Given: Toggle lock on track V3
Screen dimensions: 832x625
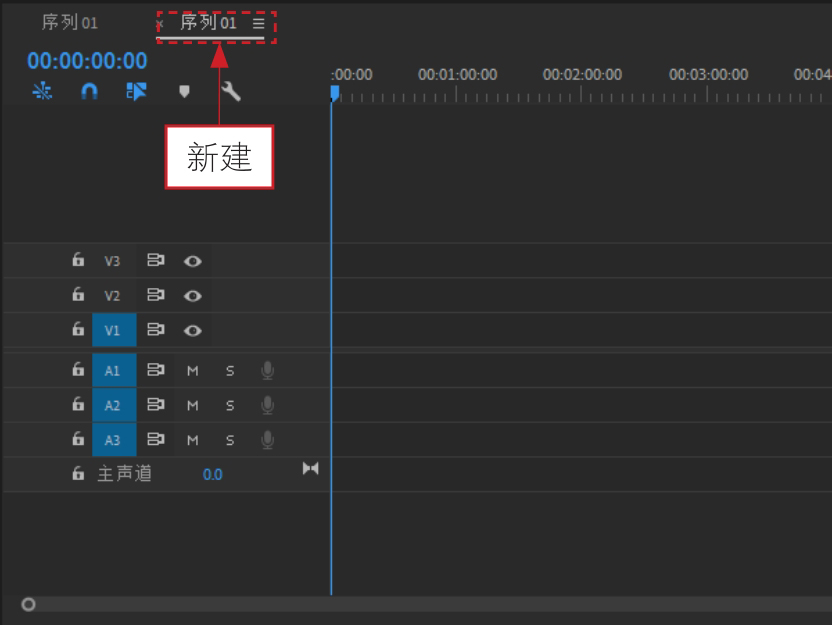Looking at the screenshot, I should [x=78, y=259].
